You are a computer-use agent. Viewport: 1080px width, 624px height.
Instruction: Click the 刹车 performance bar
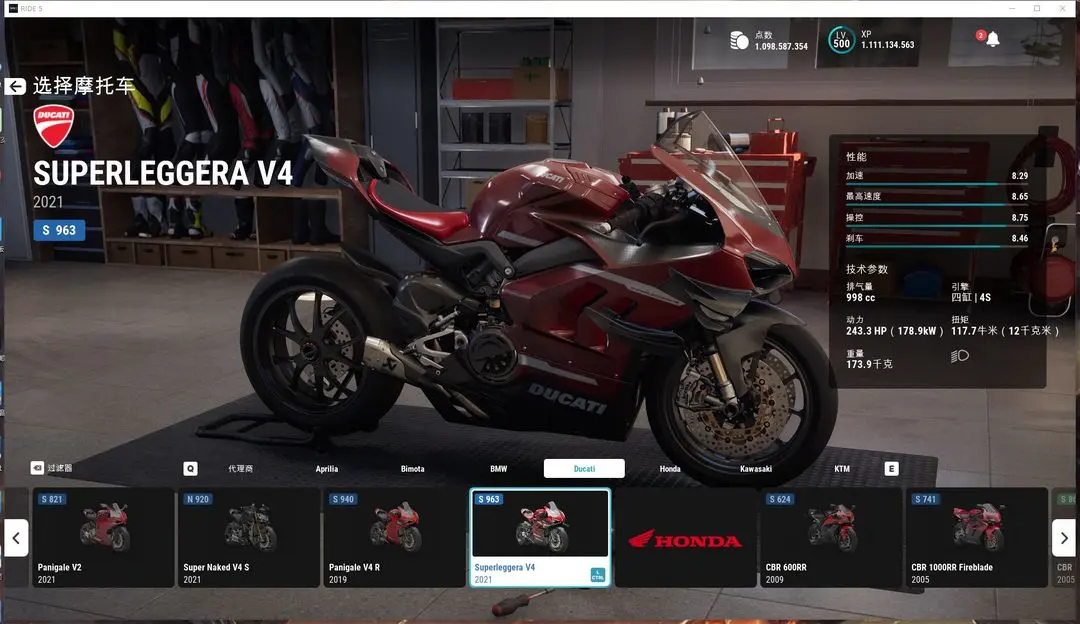click(x=937, y=247)
